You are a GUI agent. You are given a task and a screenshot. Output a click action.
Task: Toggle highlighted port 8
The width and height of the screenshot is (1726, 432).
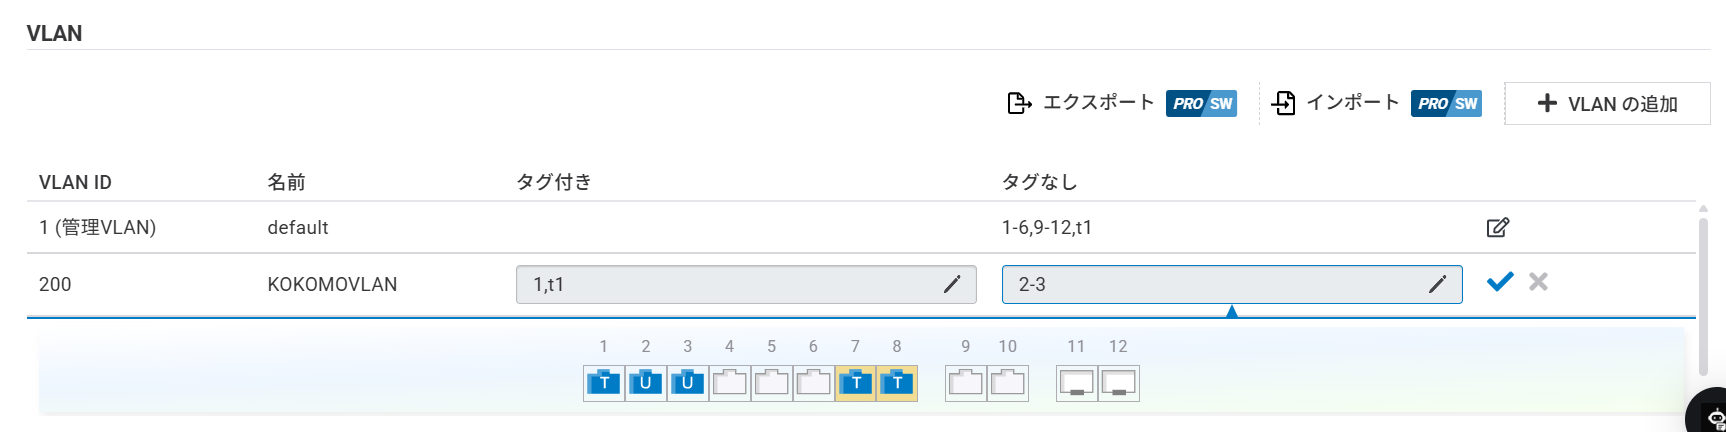click(898, 382)
